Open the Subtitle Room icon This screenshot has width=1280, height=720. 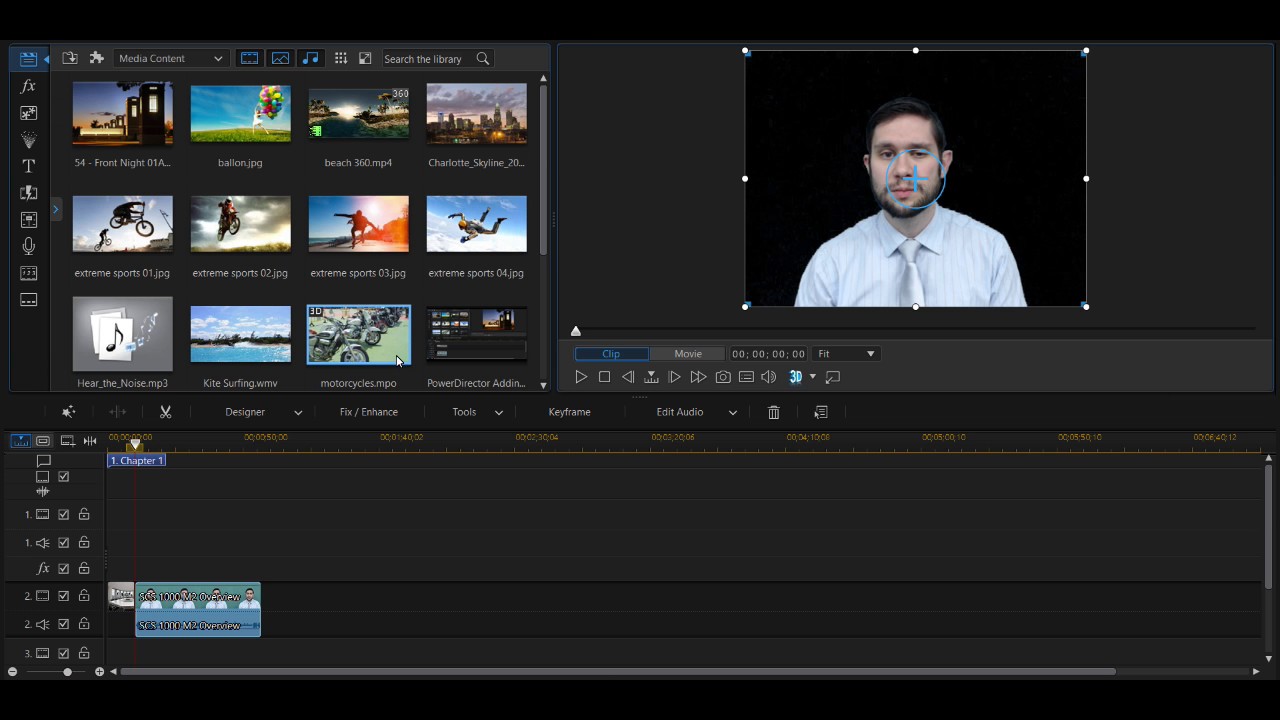point(28,300)
